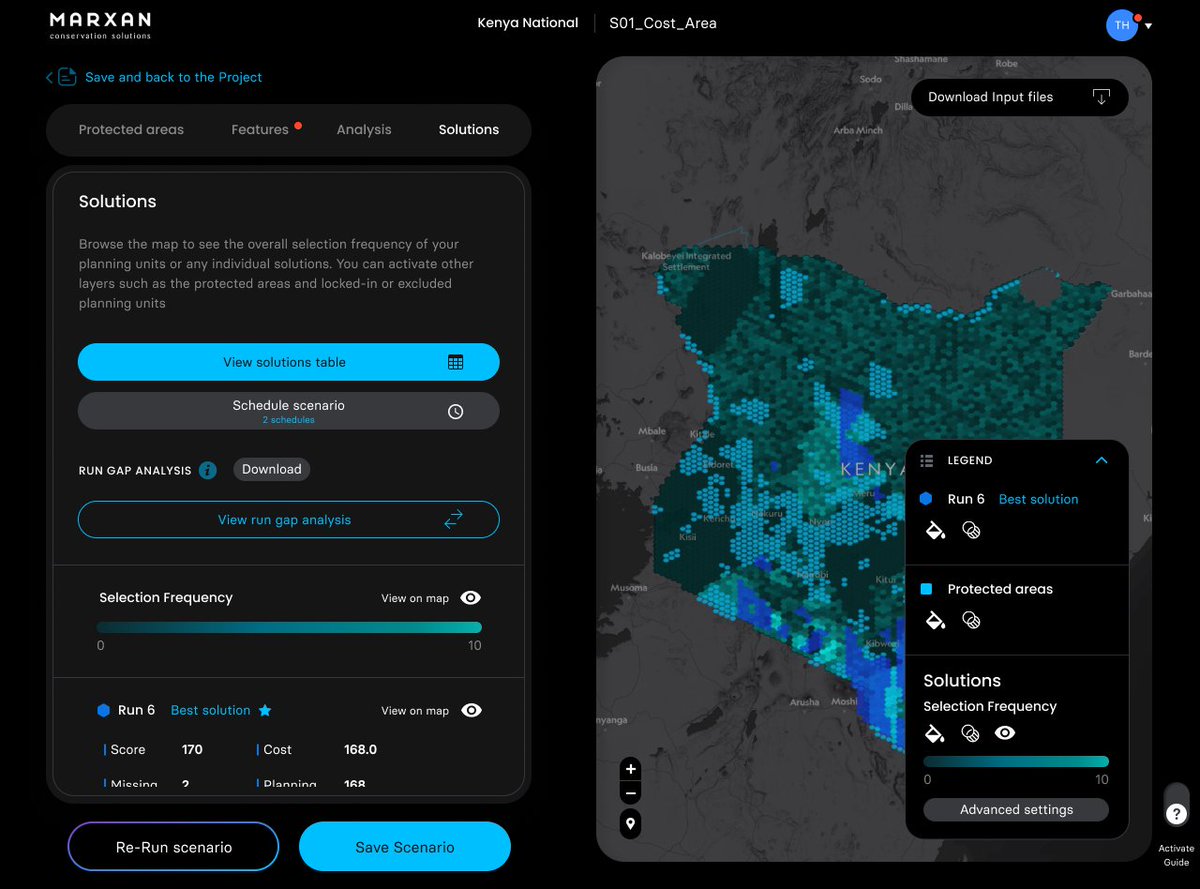Open the Run Gap Analysis info icon

[208, 470]
